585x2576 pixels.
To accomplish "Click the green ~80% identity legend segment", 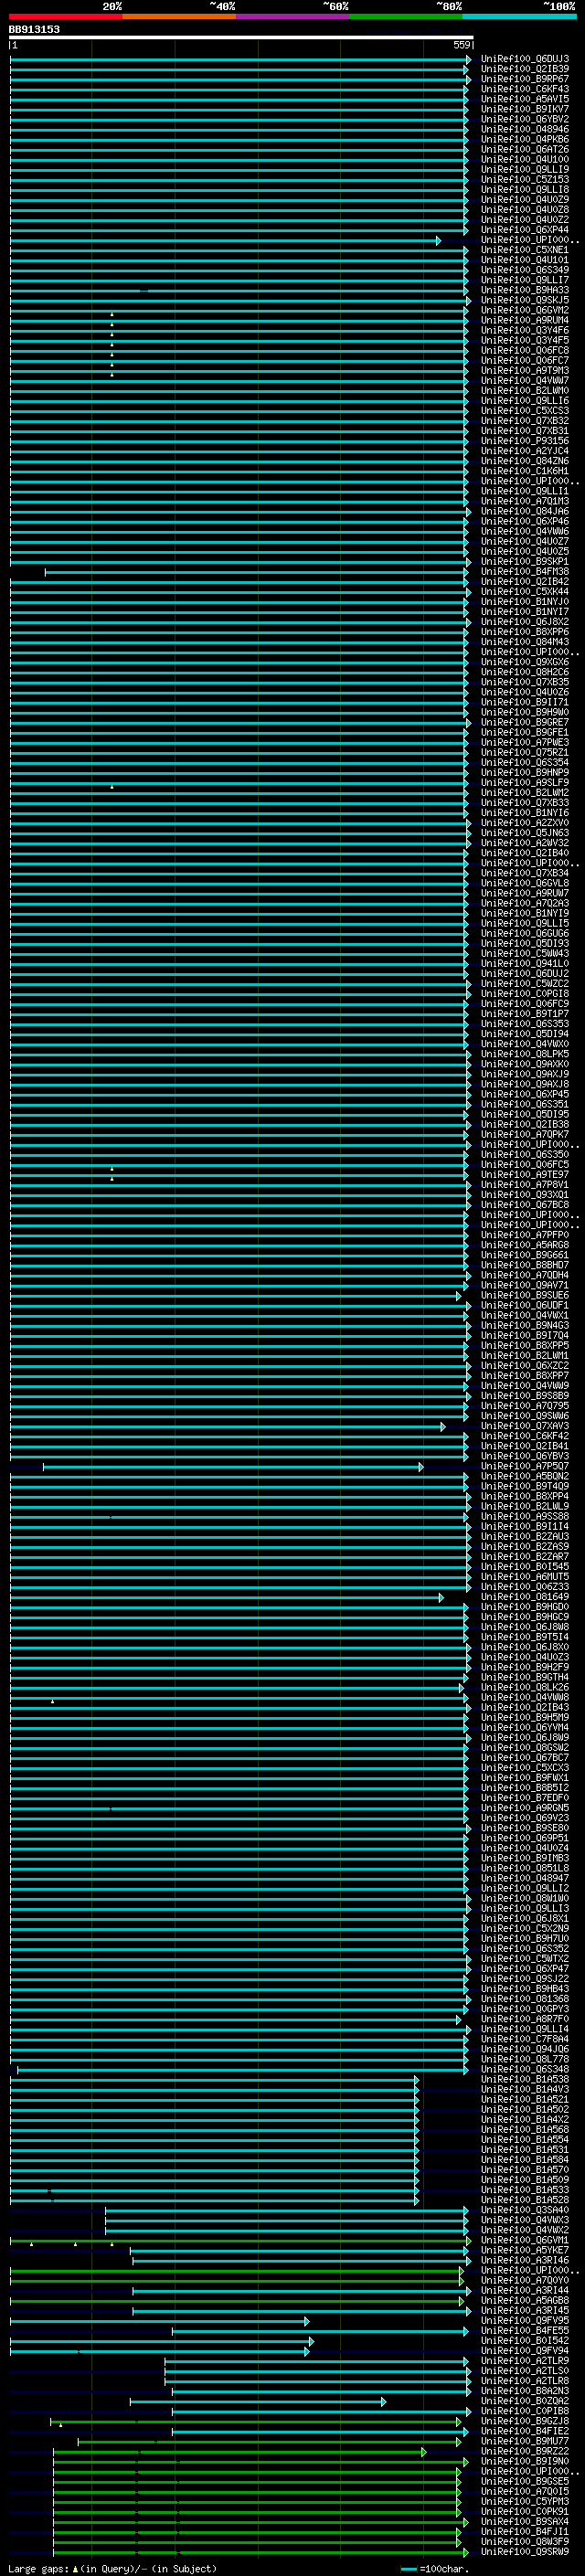I will (406, 16).
